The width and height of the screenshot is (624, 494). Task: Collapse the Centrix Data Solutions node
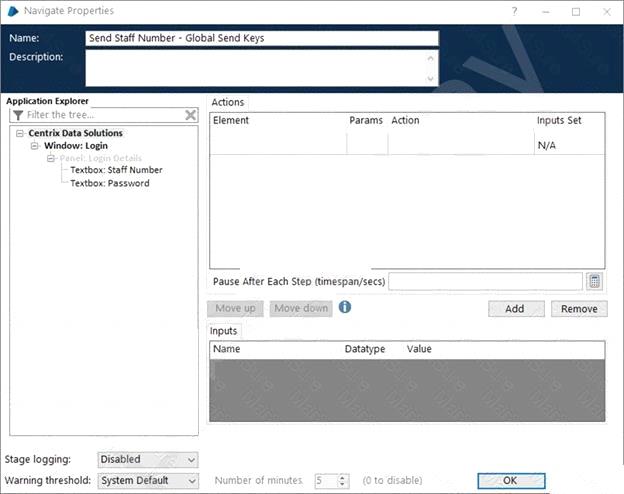(x=21, y=133)
